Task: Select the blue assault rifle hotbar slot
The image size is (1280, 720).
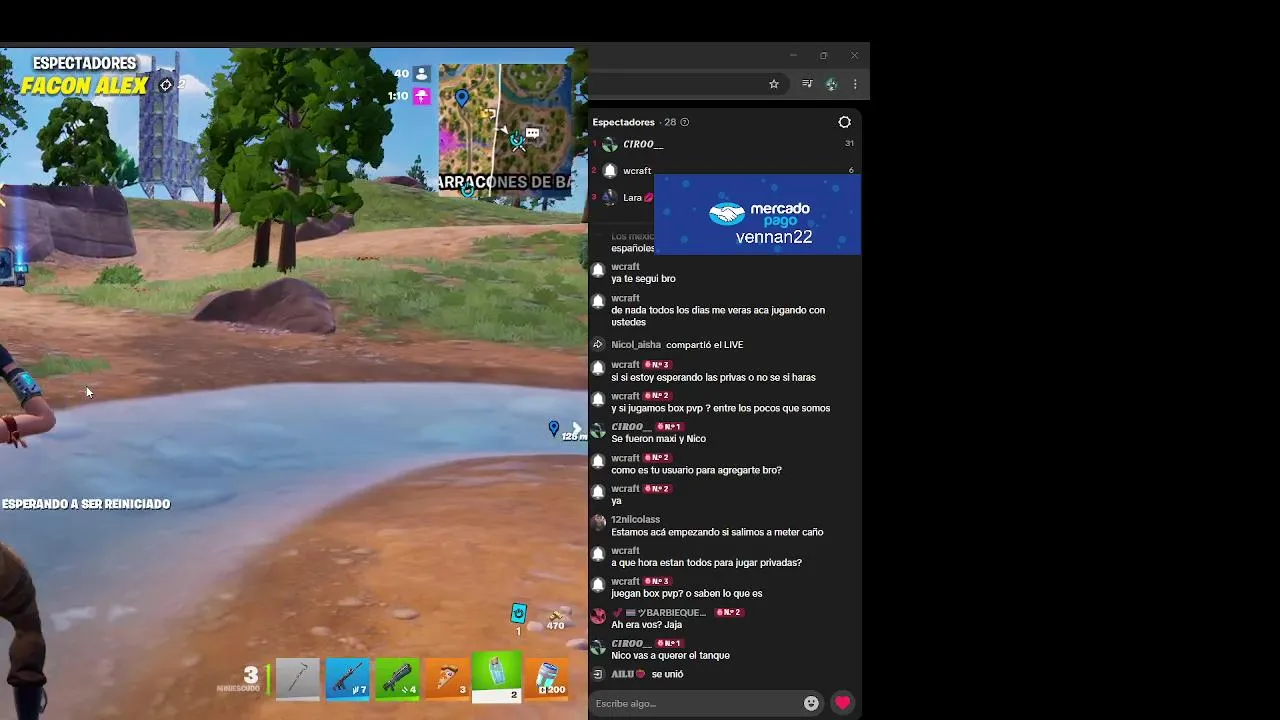Action: (x=347, y=679)
